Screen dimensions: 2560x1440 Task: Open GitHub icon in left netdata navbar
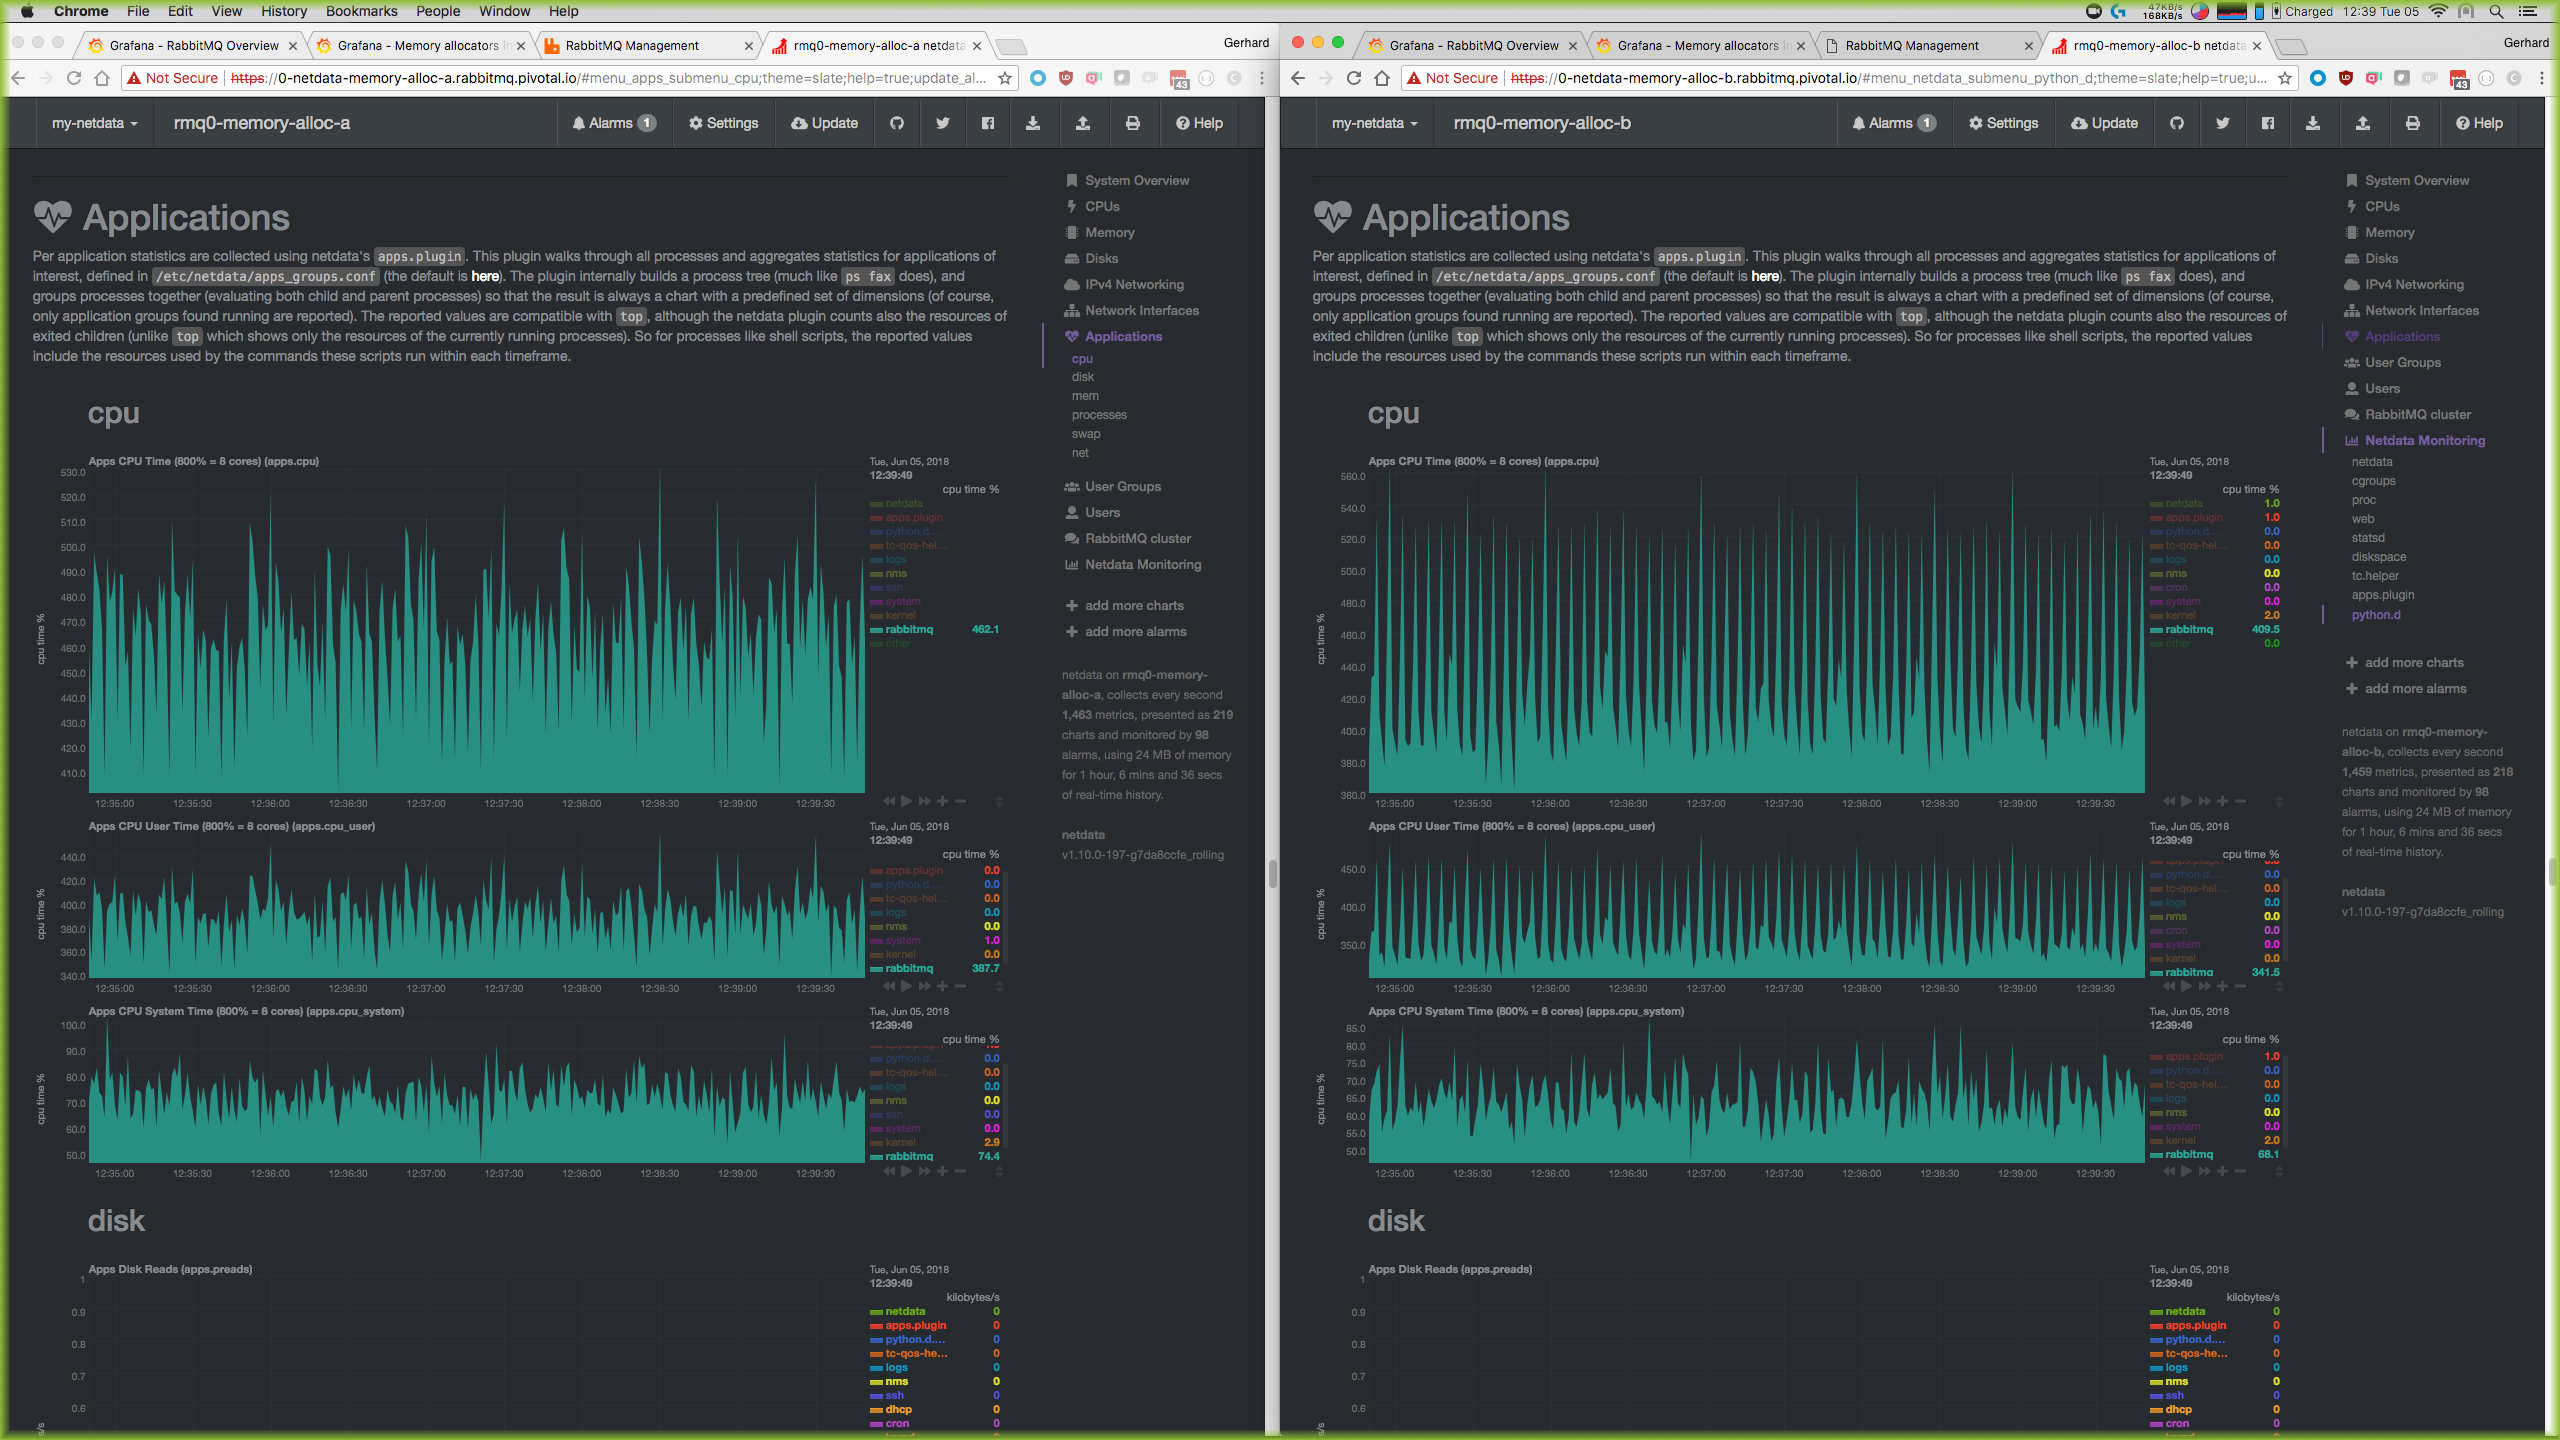tap(897, 123)
